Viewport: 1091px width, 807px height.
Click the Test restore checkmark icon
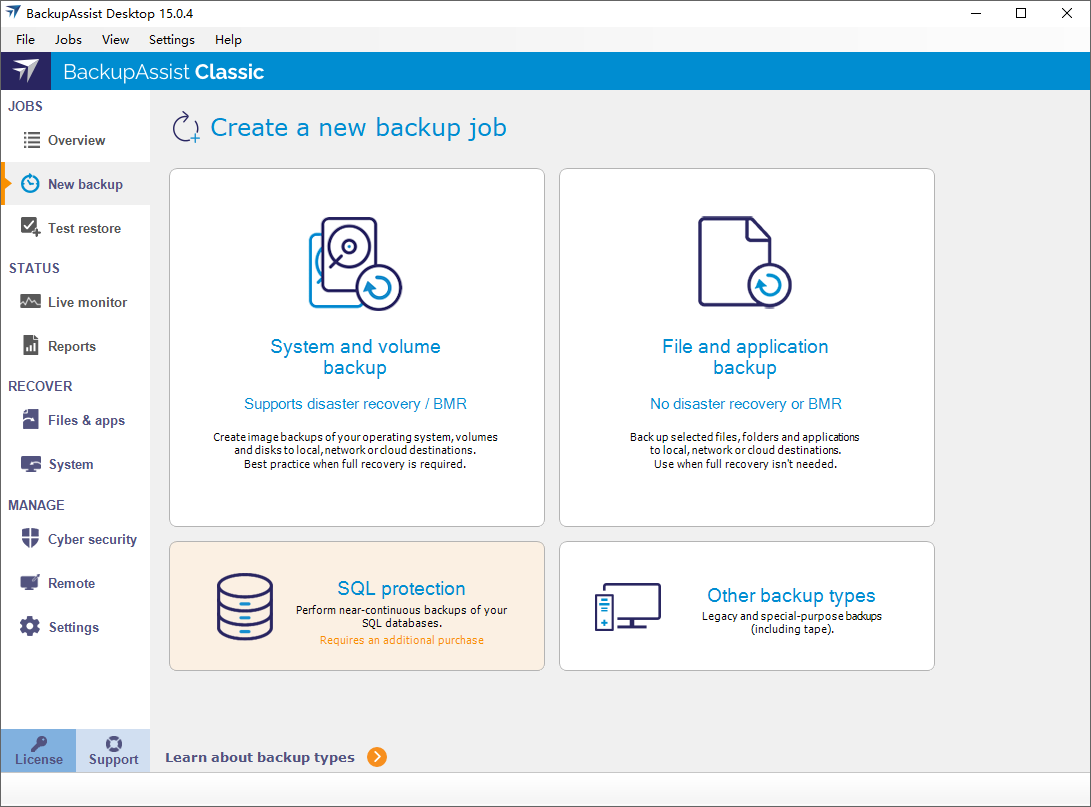point(31,227)
